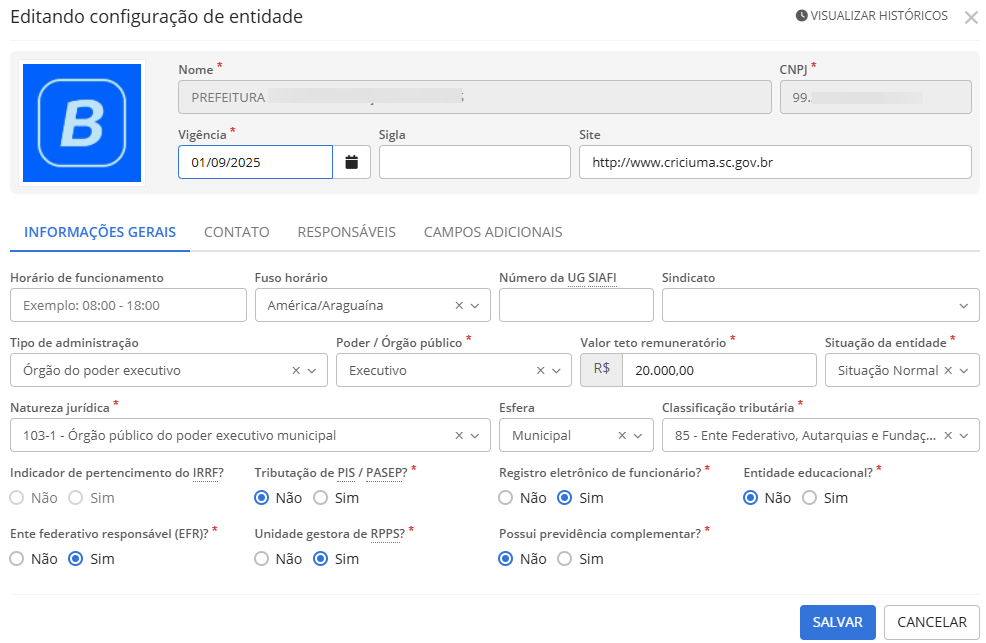Select Não for Ente federativo responsável (EFR)

click(17, 559)
